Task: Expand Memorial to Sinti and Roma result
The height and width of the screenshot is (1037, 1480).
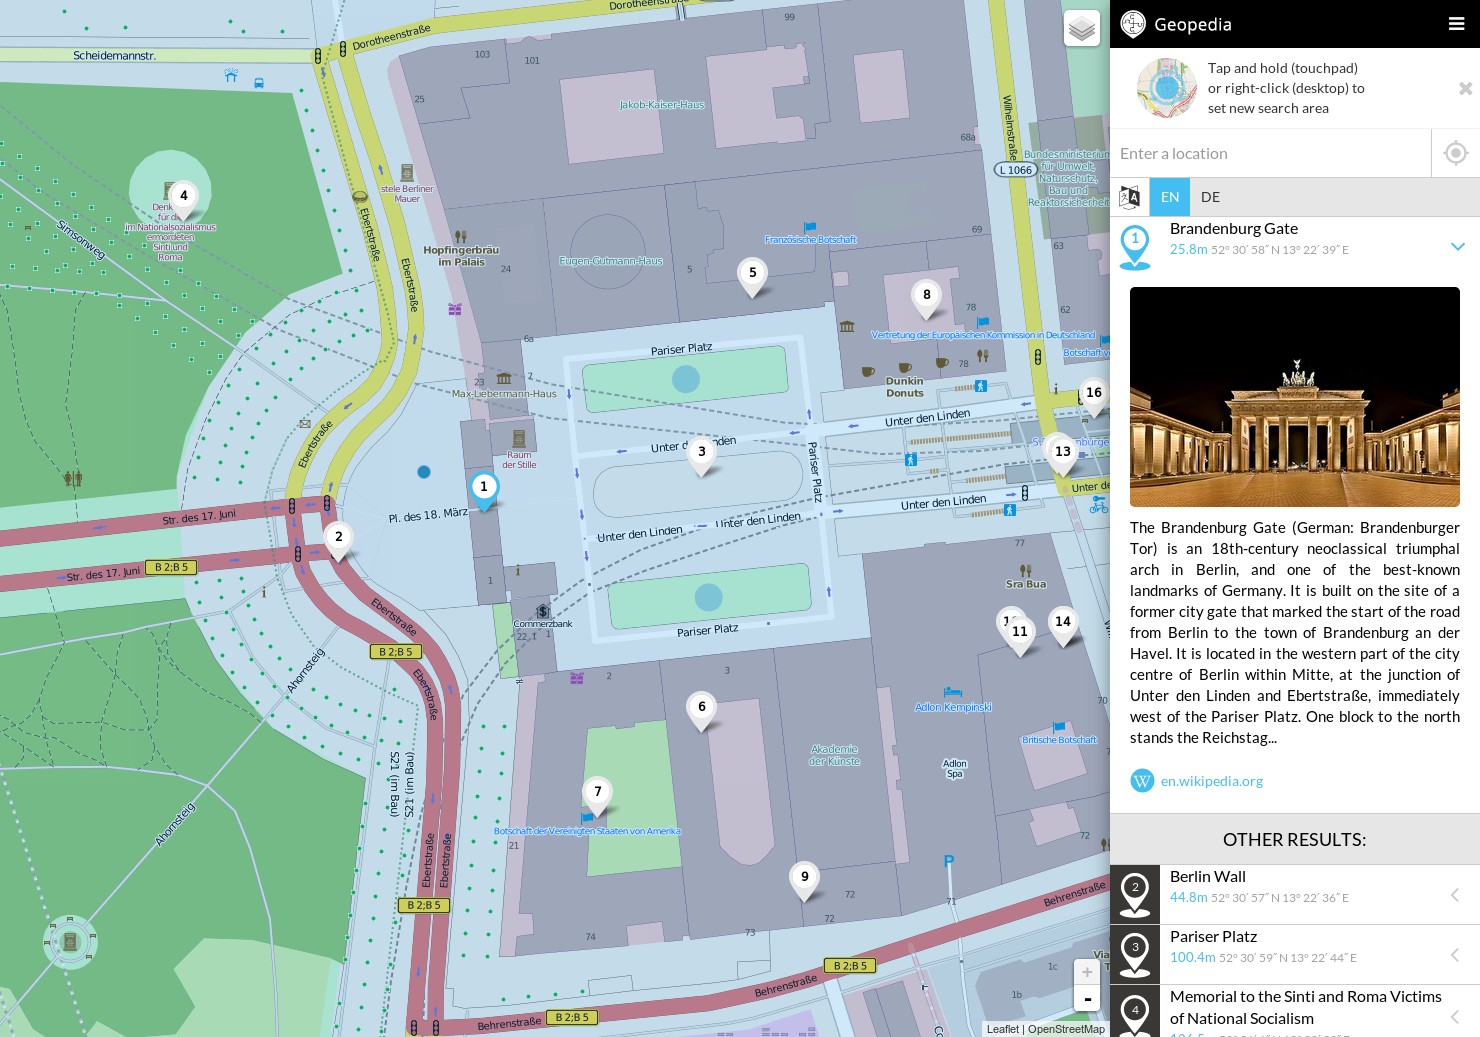Action: 1455,1017
